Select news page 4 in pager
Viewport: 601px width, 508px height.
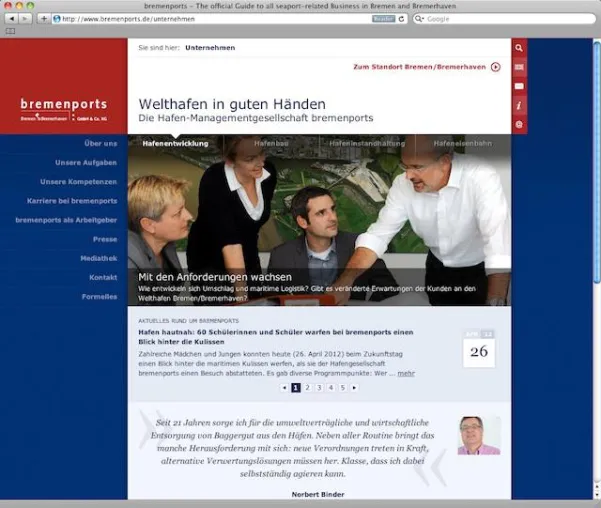coord(331,388)
